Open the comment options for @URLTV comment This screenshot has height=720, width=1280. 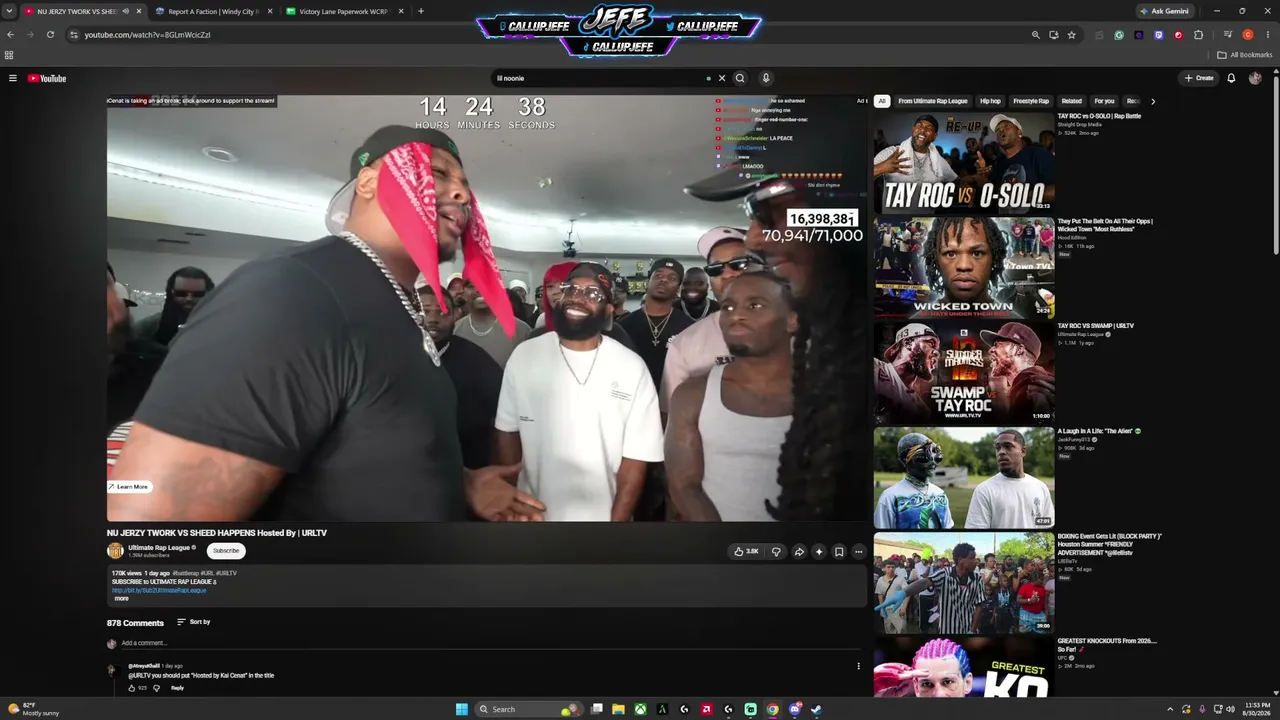(x=858, y=666)
